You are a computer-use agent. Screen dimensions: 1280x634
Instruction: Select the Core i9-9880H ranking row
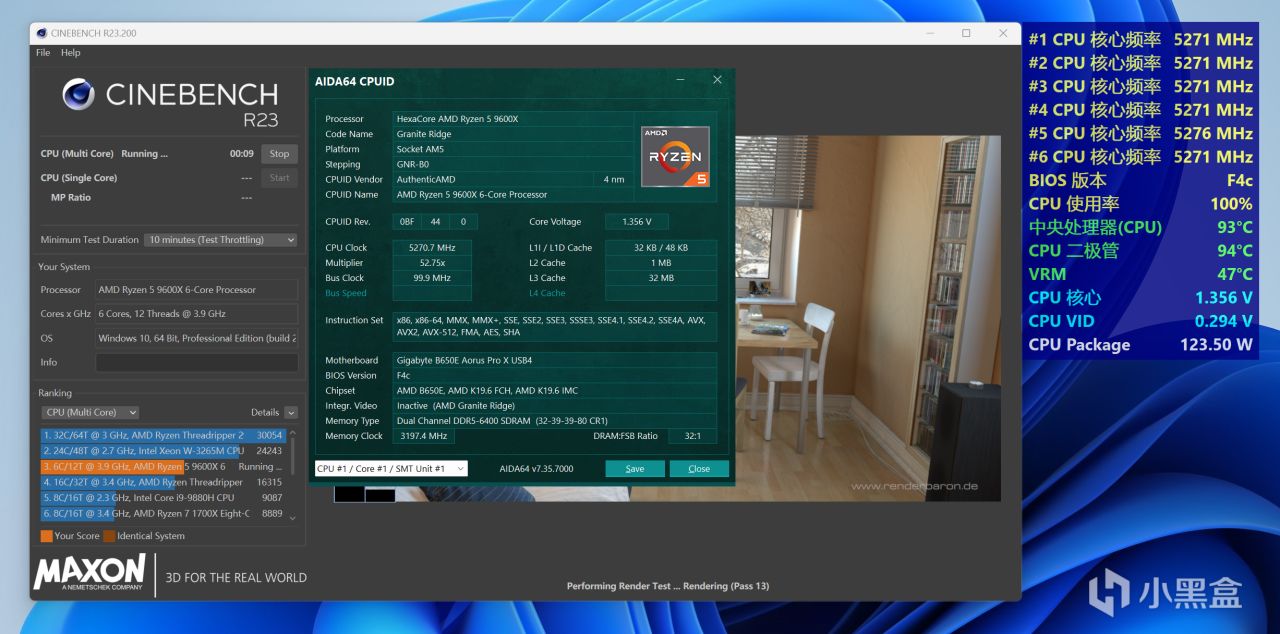click(x=163, y=498)
